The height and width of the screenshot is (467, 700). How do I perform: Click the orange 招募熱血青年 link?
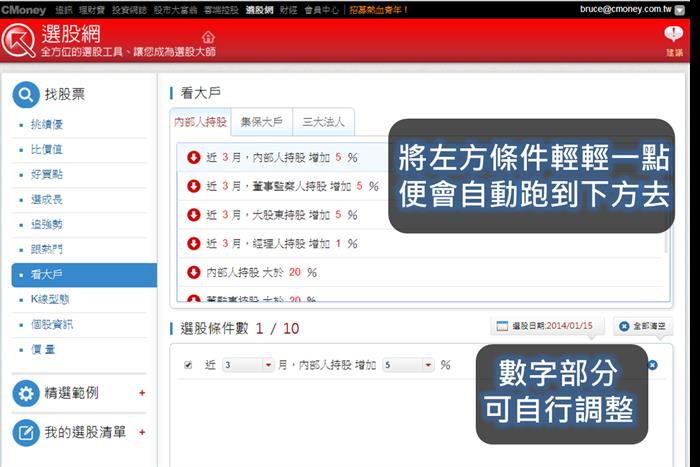378,10
